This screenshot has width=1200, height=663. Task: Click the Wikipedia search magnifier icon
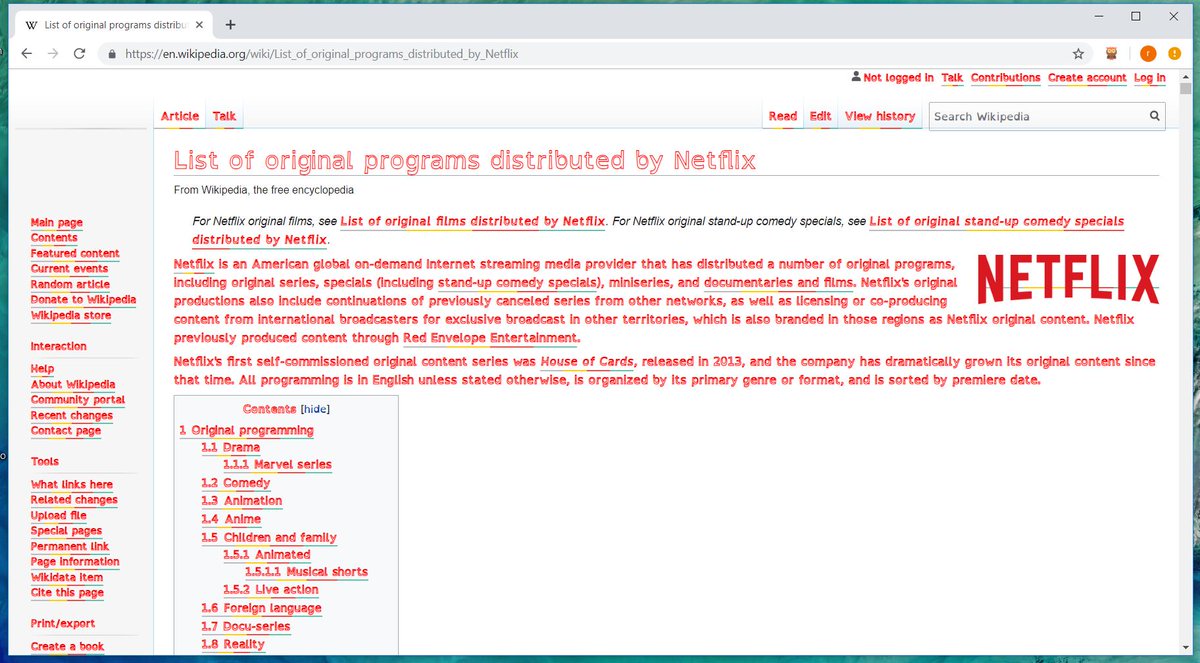coord(1155,116)
